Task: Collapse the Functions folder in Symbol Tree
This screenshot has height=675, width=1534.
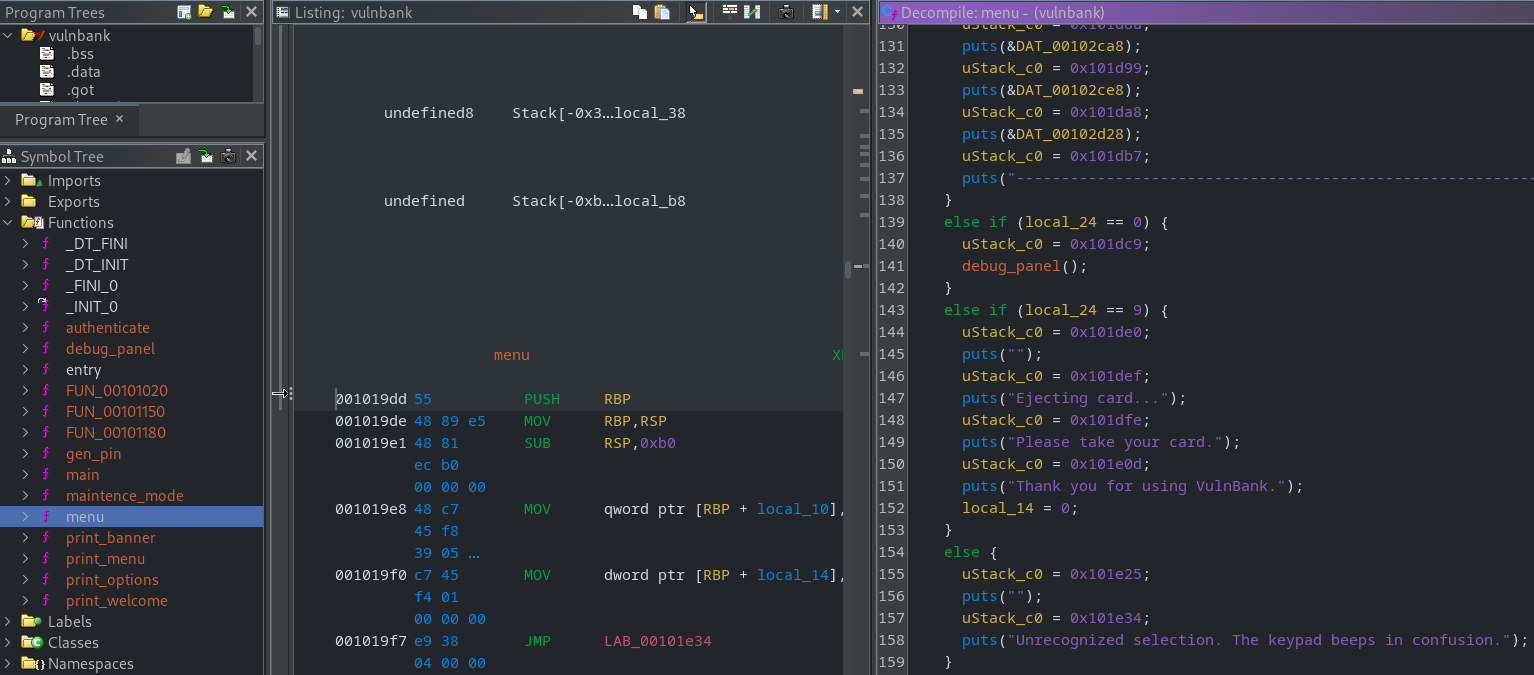Action: tap(10, 222)
